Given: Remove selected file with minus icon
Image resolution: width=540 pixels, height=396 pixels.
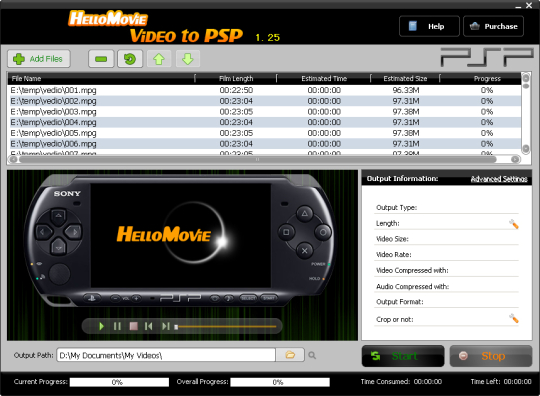Looking at the screenshot, I should pyautogui.click(x=101, y=59).
